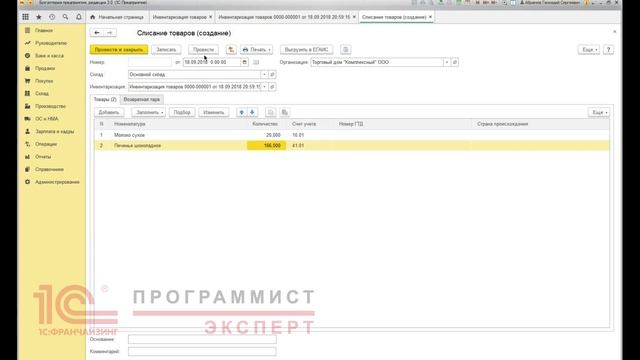640x360 pixels.
Task: Click account cell 41.01
Action: (298, 145)
